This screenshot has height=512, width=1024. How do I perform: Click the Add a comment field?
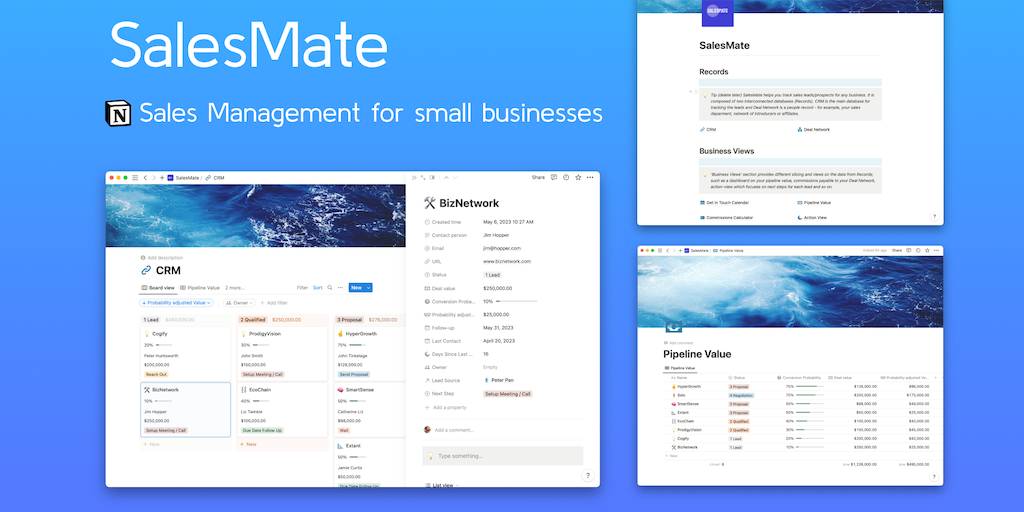point(455,430)
